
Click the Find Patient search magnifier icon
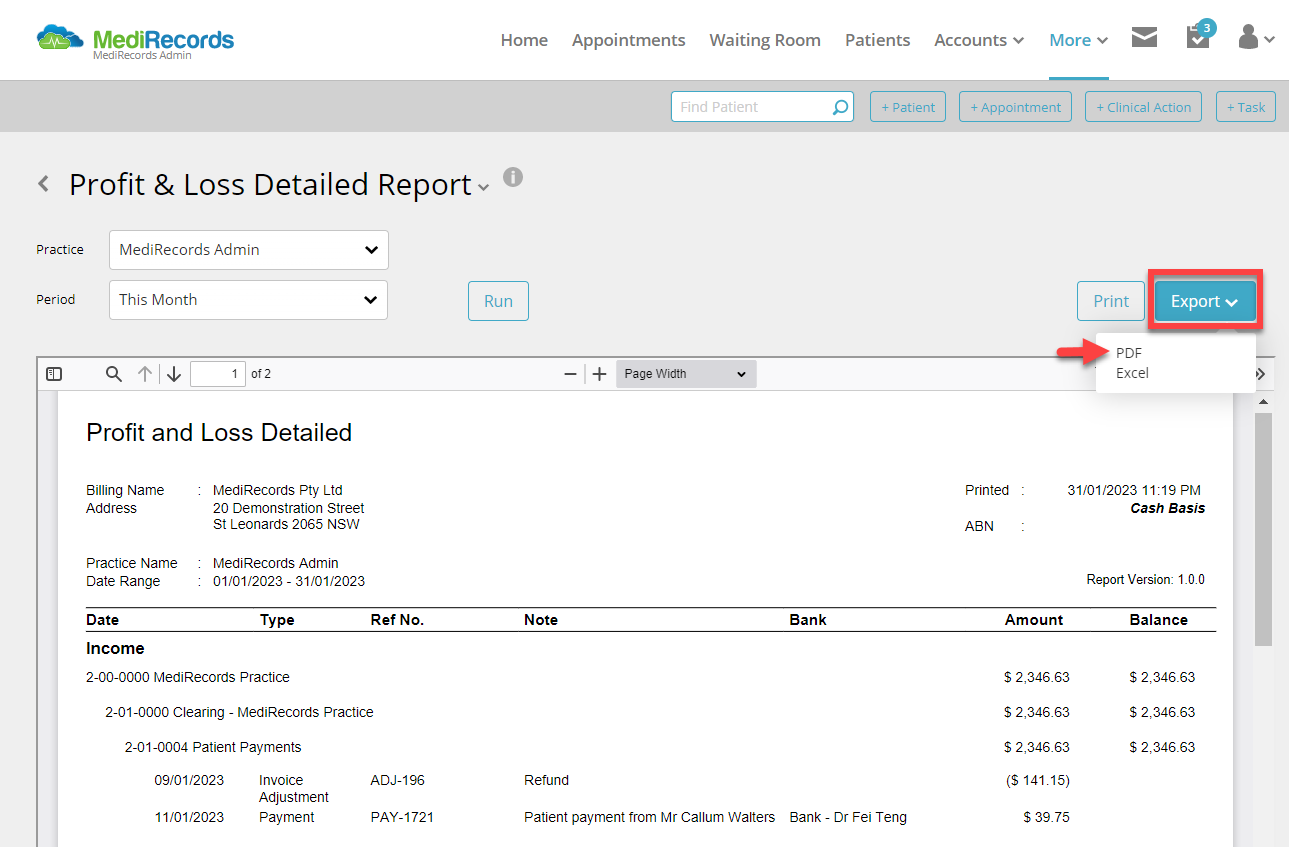tap(840, 107)
